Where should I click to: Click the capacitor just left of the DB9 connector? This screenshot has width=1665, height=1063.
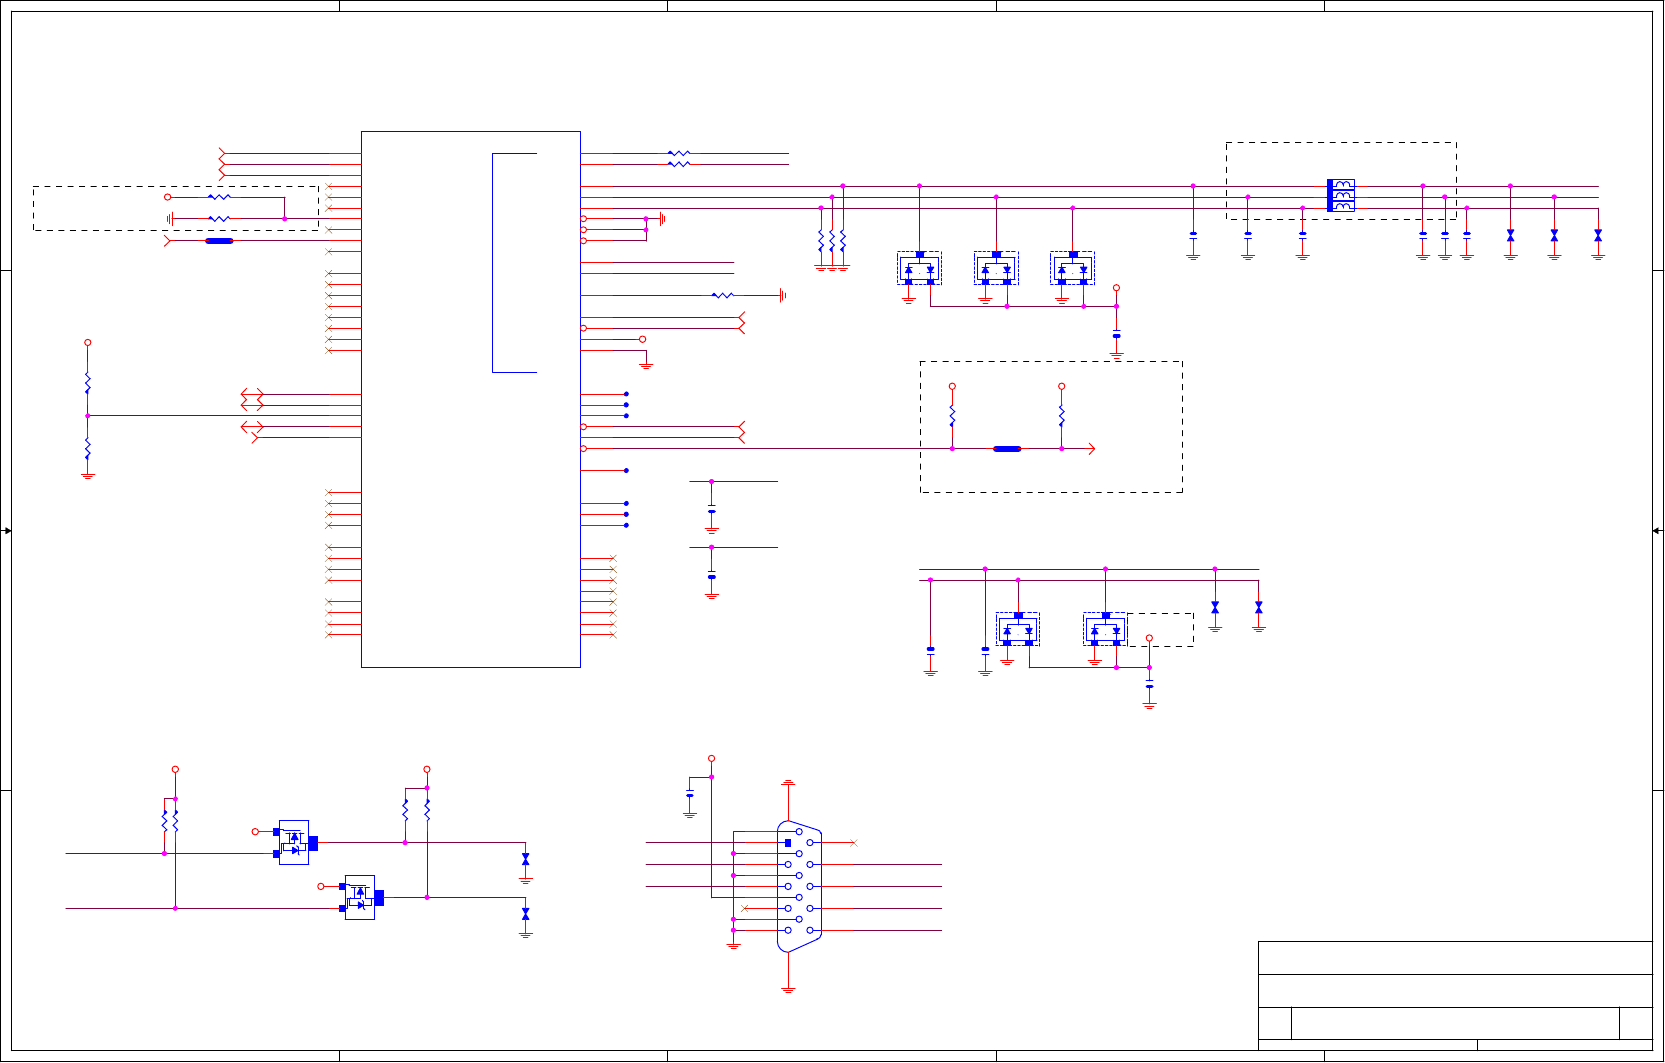pos(690,795)
